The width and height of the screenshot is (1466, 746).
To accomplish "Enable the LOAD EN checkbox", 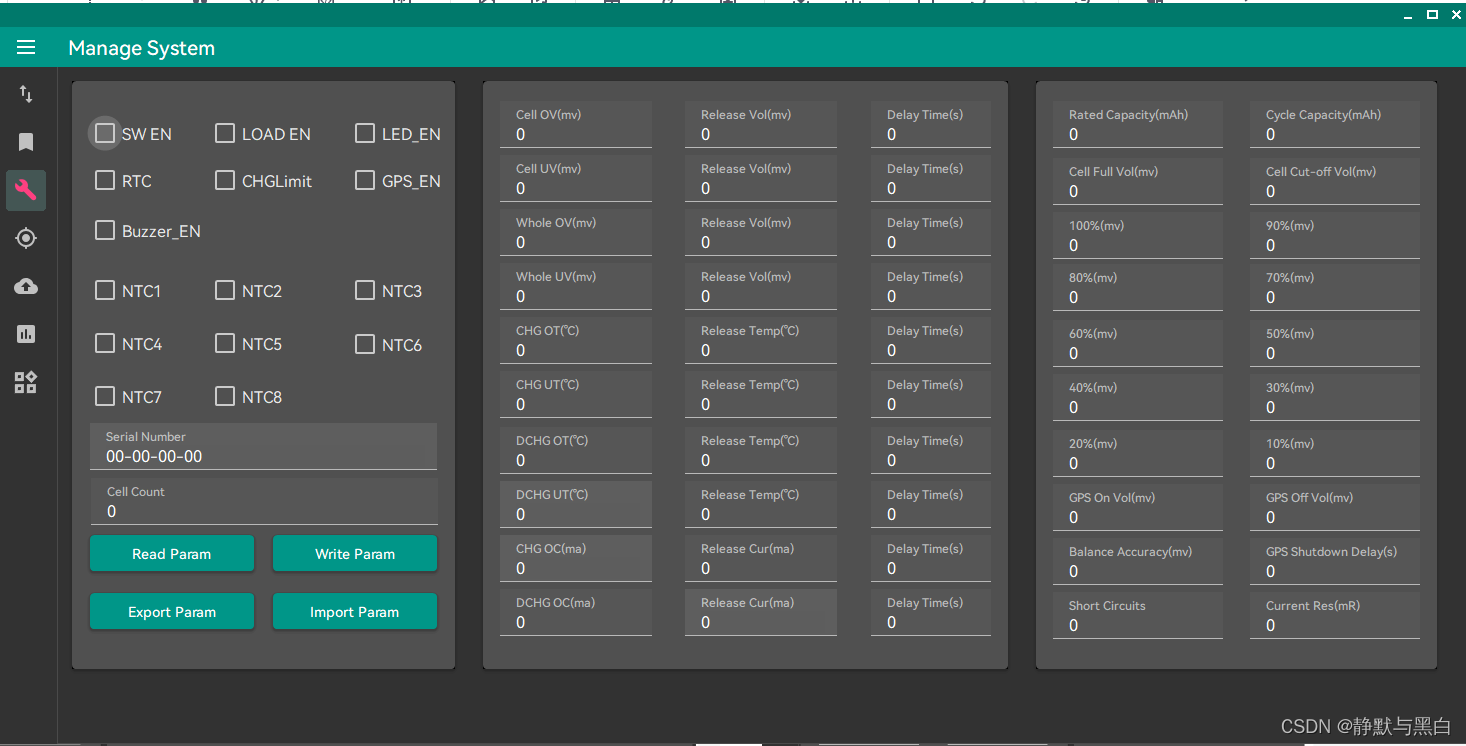I will pyautogui.click(x=225, y=133).
